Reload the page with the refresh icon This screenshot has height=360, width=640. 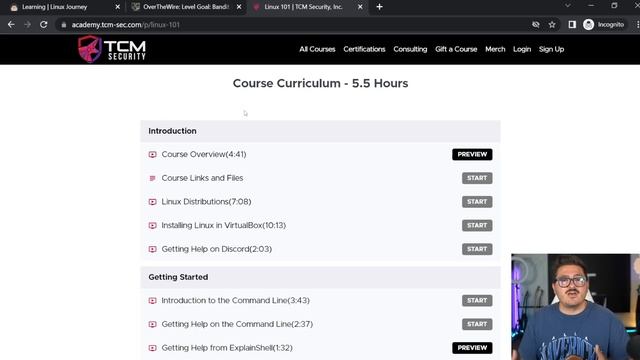[x=44, y=25]
